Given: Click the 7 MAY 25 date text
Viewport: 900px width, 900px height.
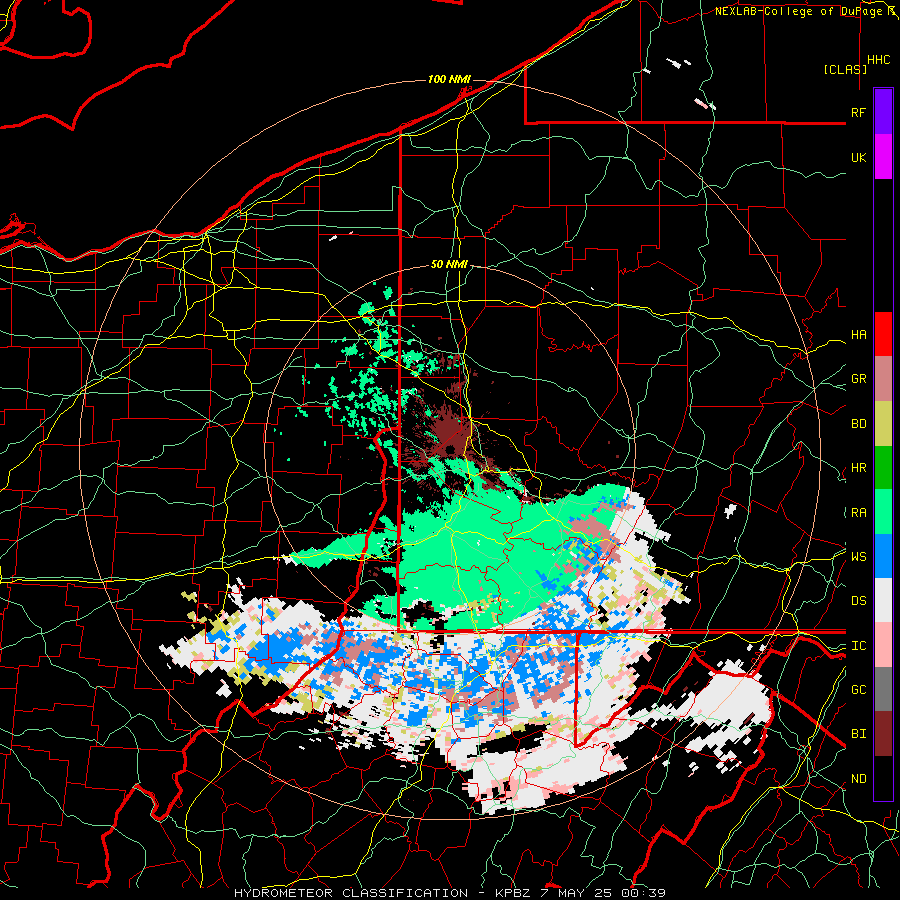Looking at the screenshot, I should coord(576,893).
